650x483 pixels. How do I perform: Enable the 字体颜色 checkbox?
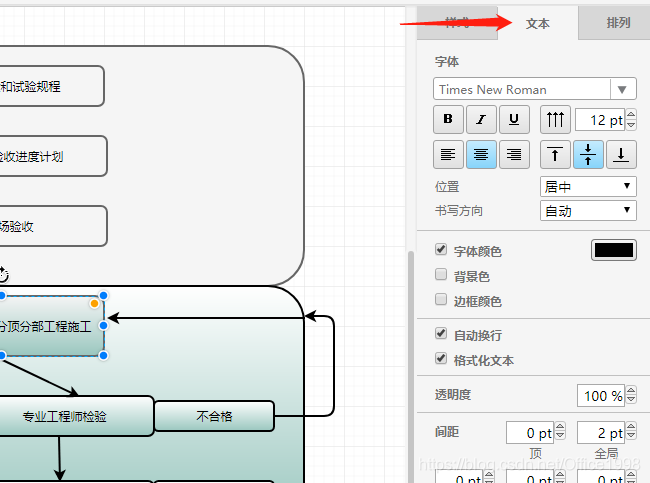coord(441,250)
